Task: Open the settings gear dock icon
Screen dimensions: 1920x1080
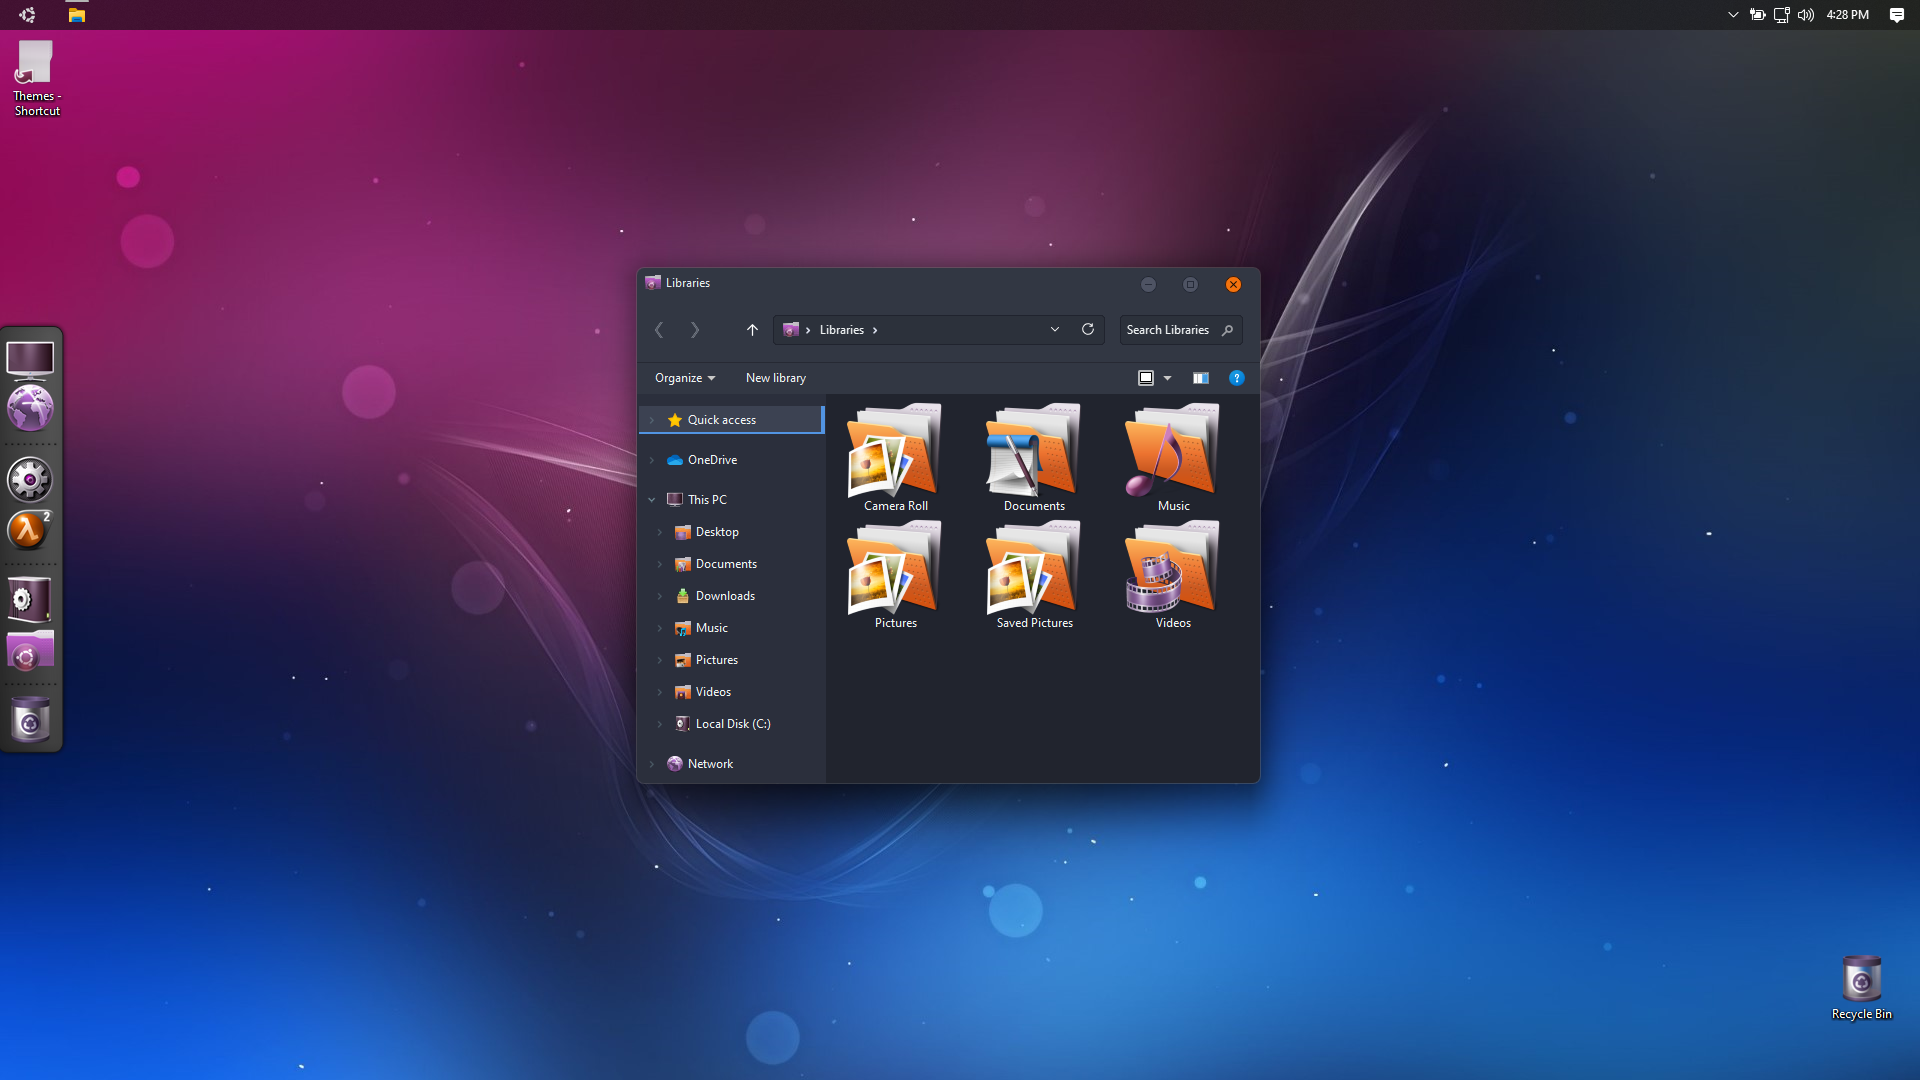Action: pyautogui.click(x=30, y=480)
